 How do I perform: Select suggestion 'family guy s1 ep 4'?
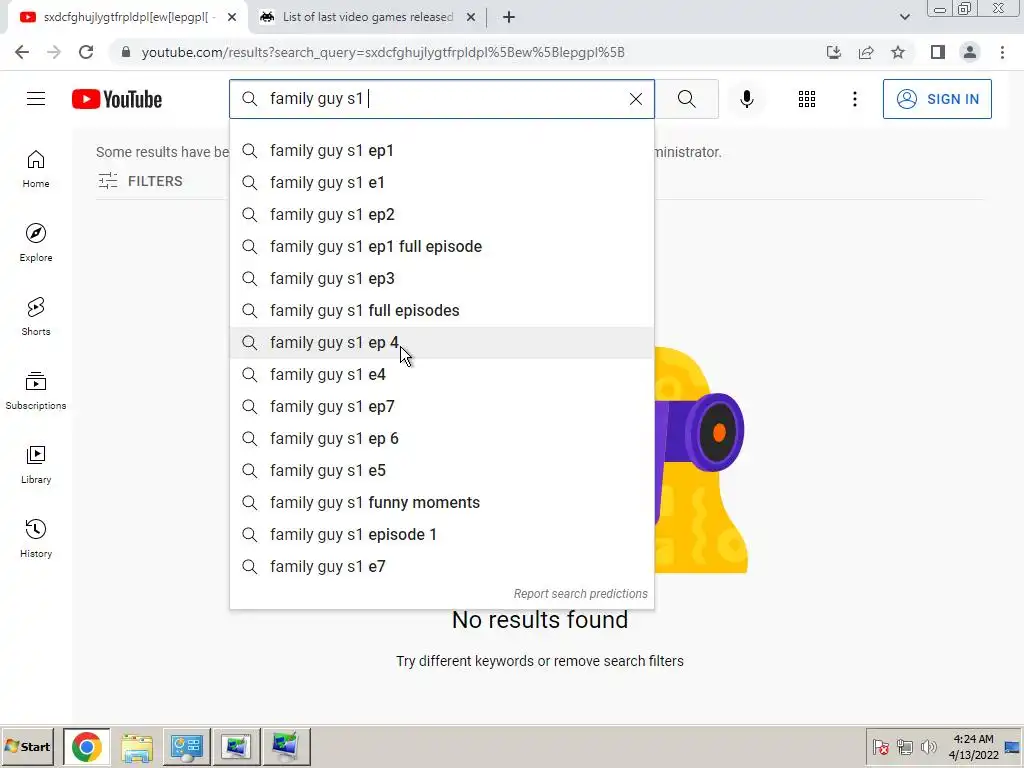coord(441,342)
